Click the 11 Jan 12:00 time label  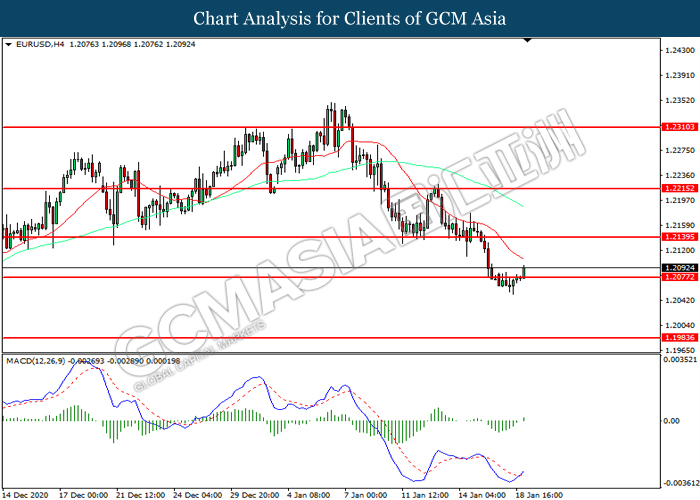pyautogui.click(x=425, y=495)
